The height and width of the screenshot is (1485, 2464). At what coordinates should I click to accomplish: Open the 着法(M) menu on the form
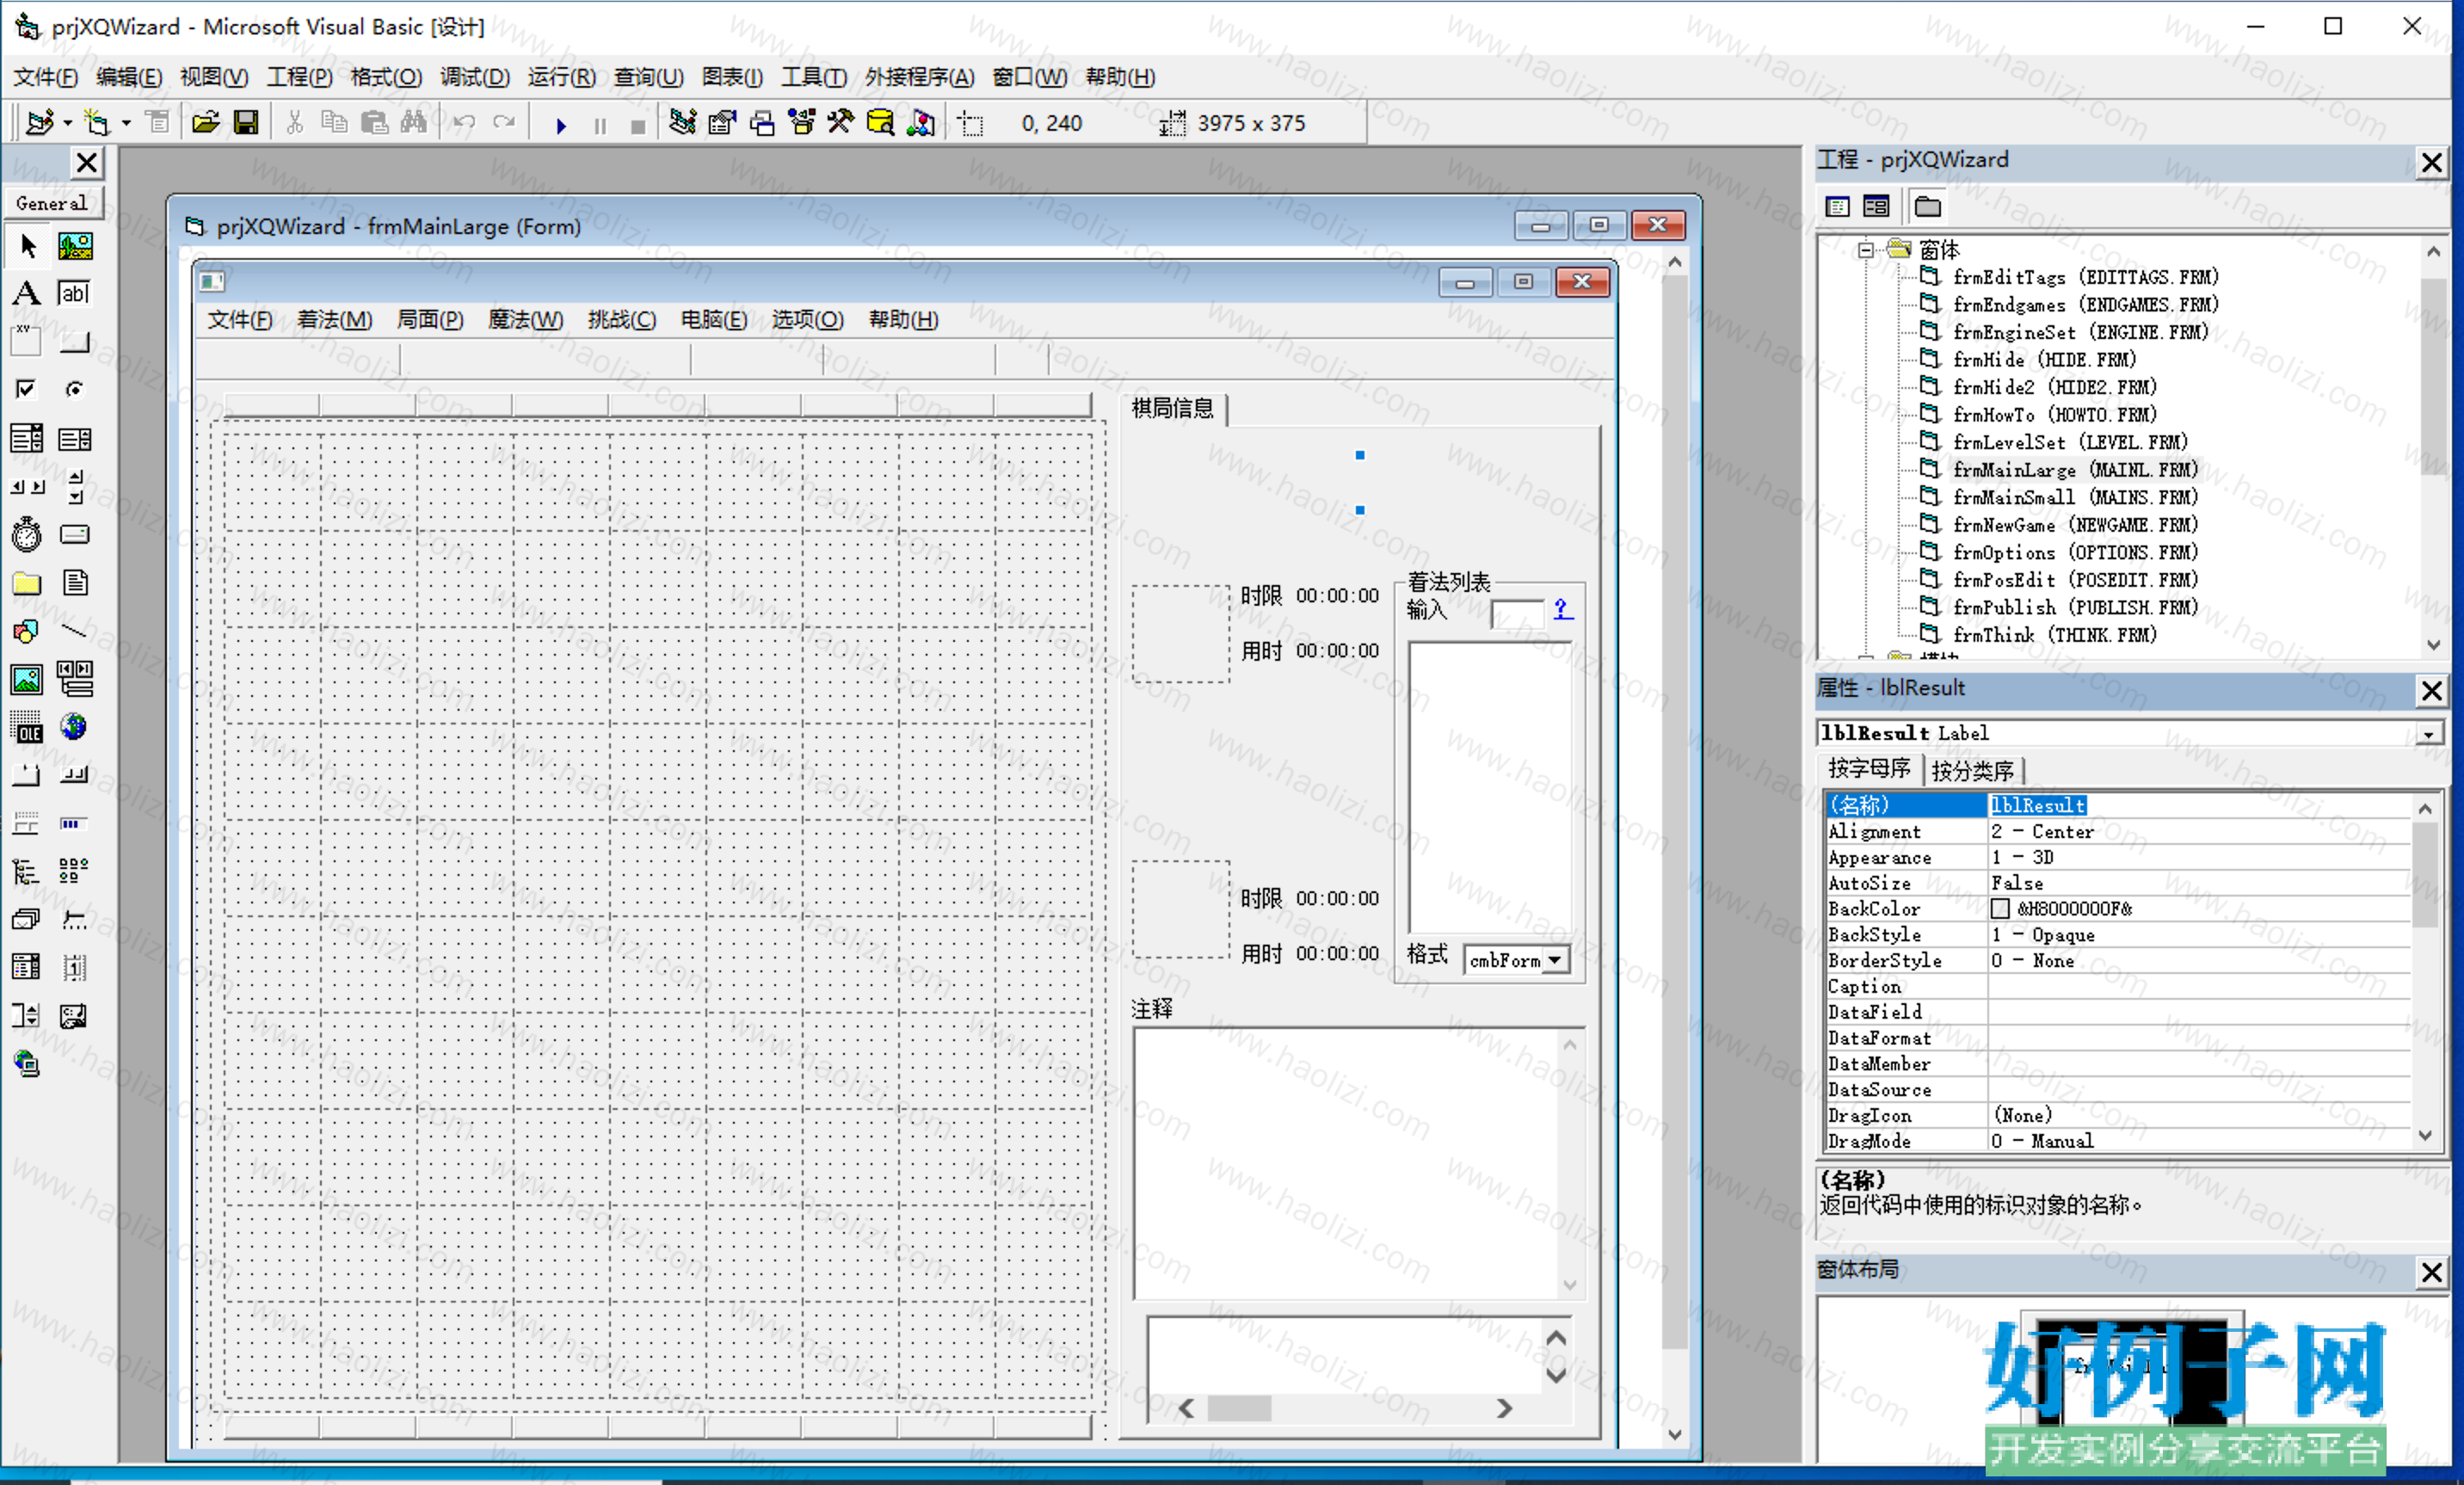(x=335, y=319)
